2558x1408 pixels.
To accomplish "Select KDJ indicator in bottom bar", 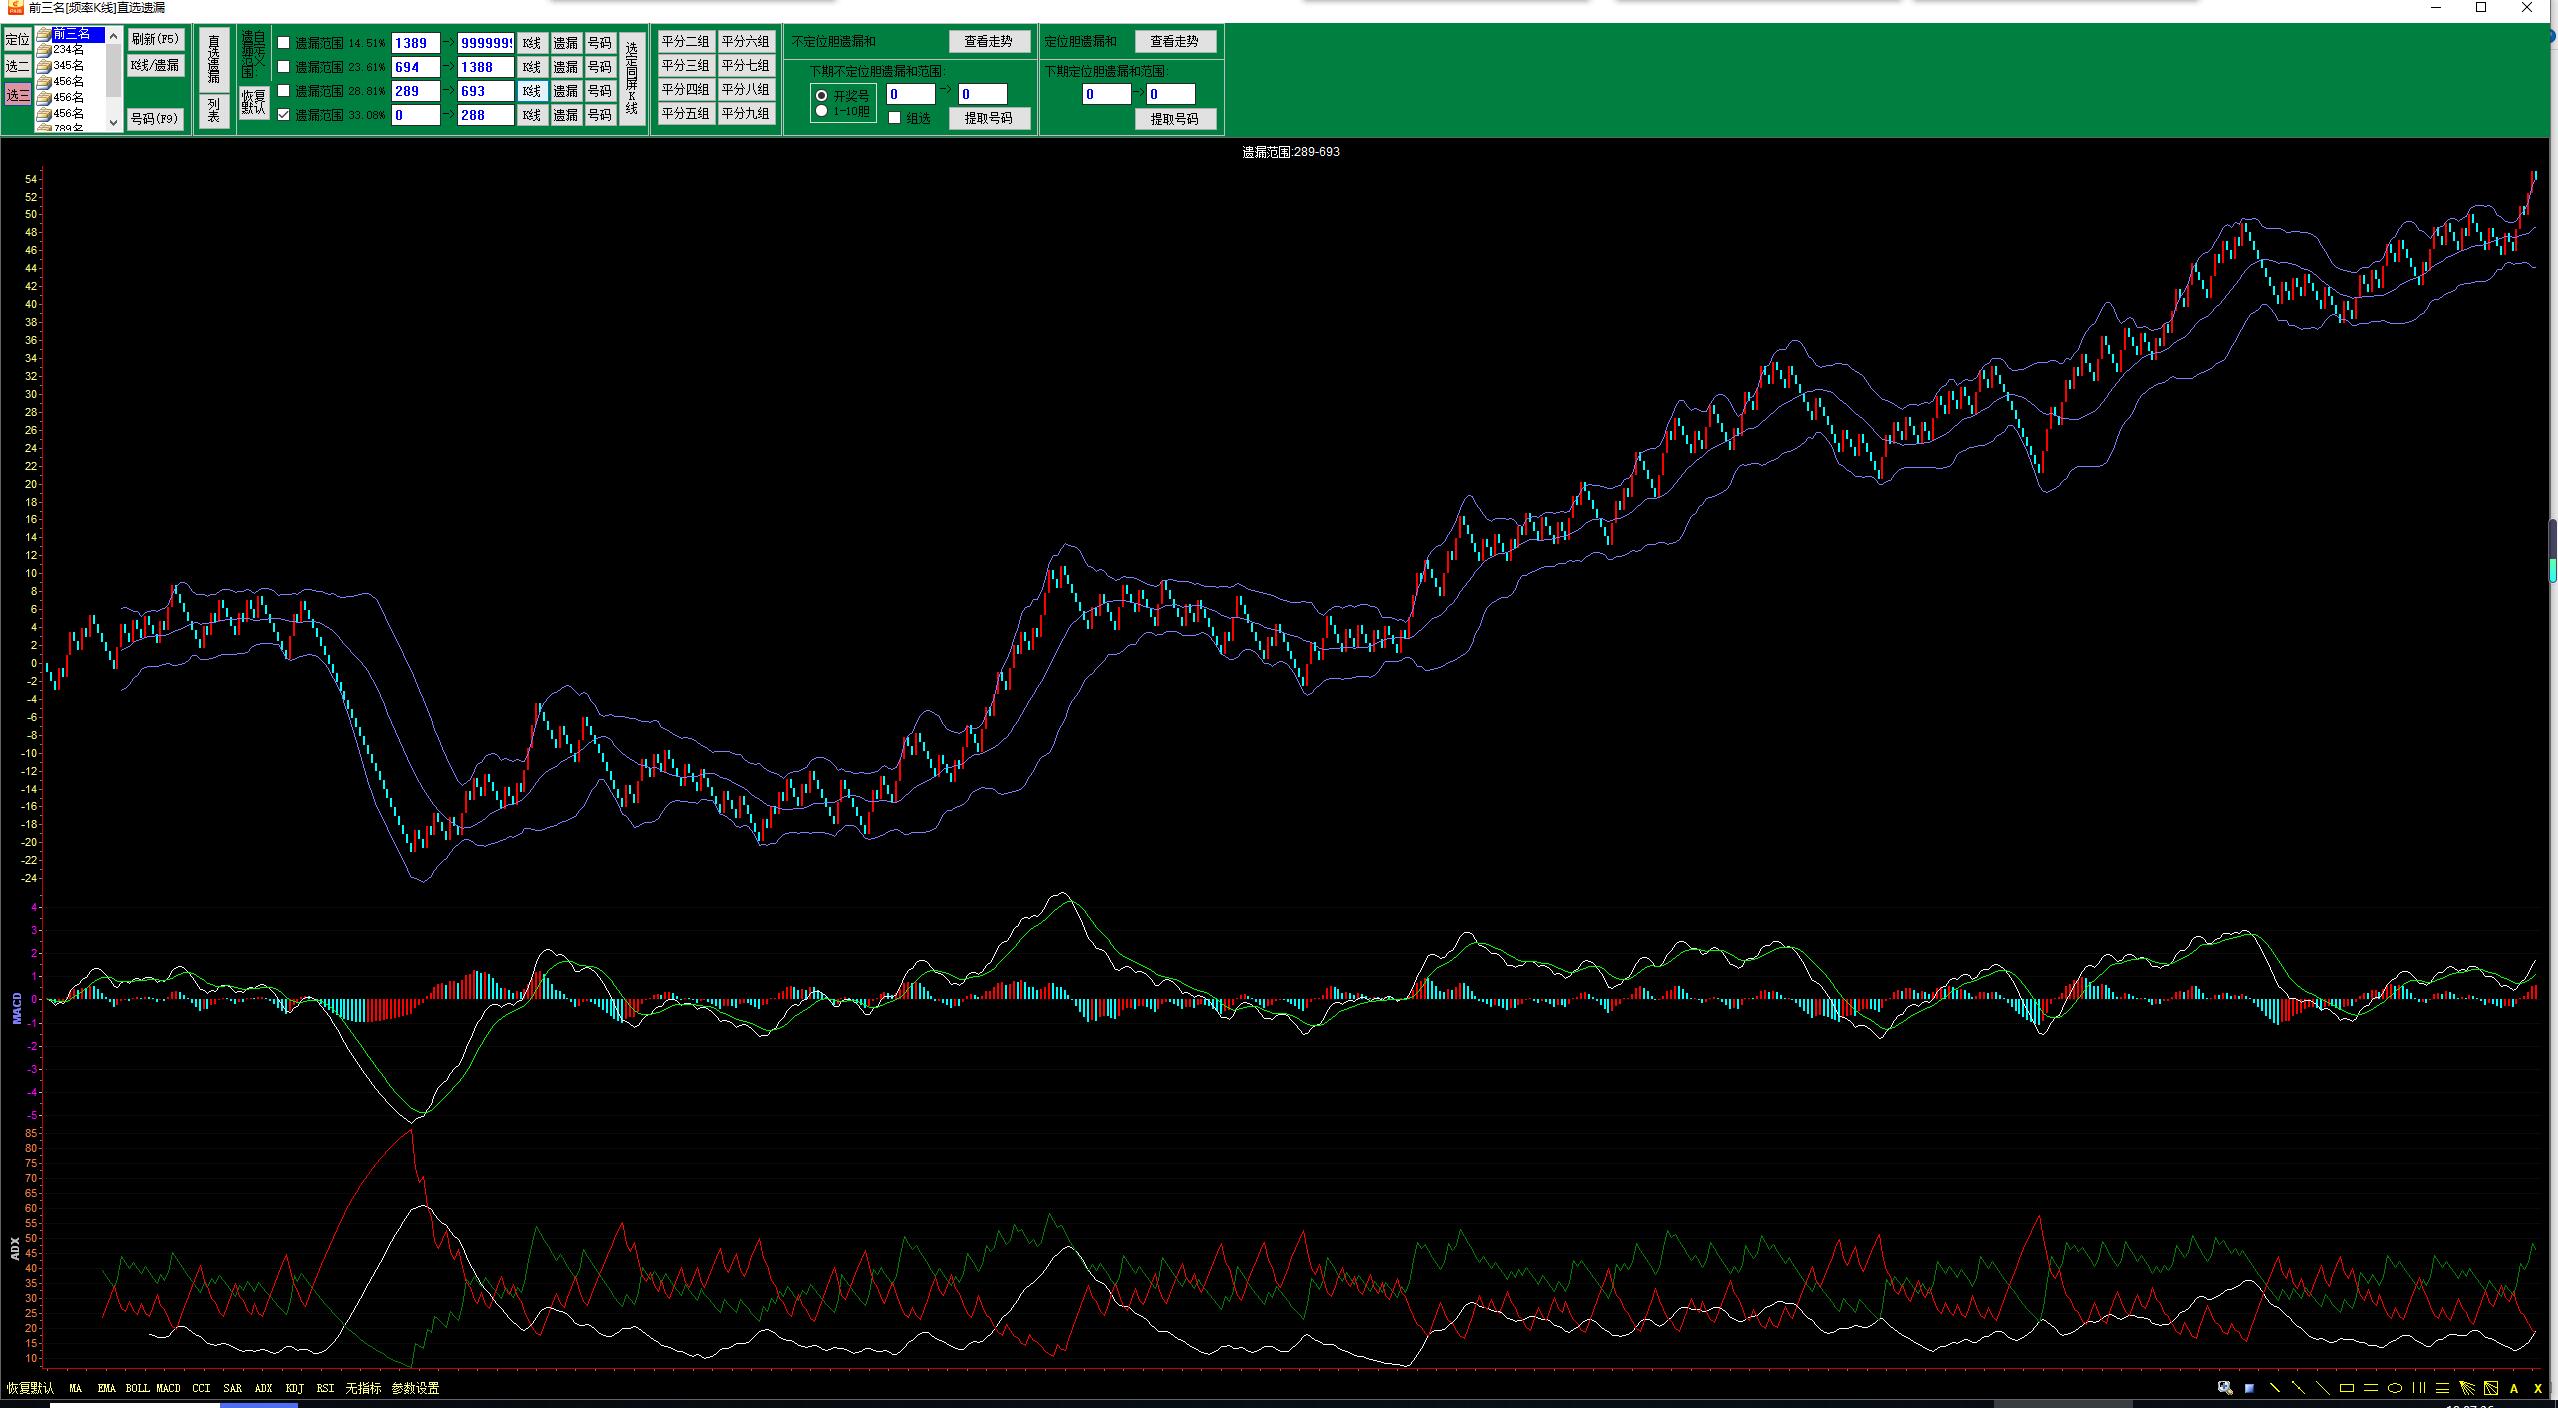I will [294, 1388].
